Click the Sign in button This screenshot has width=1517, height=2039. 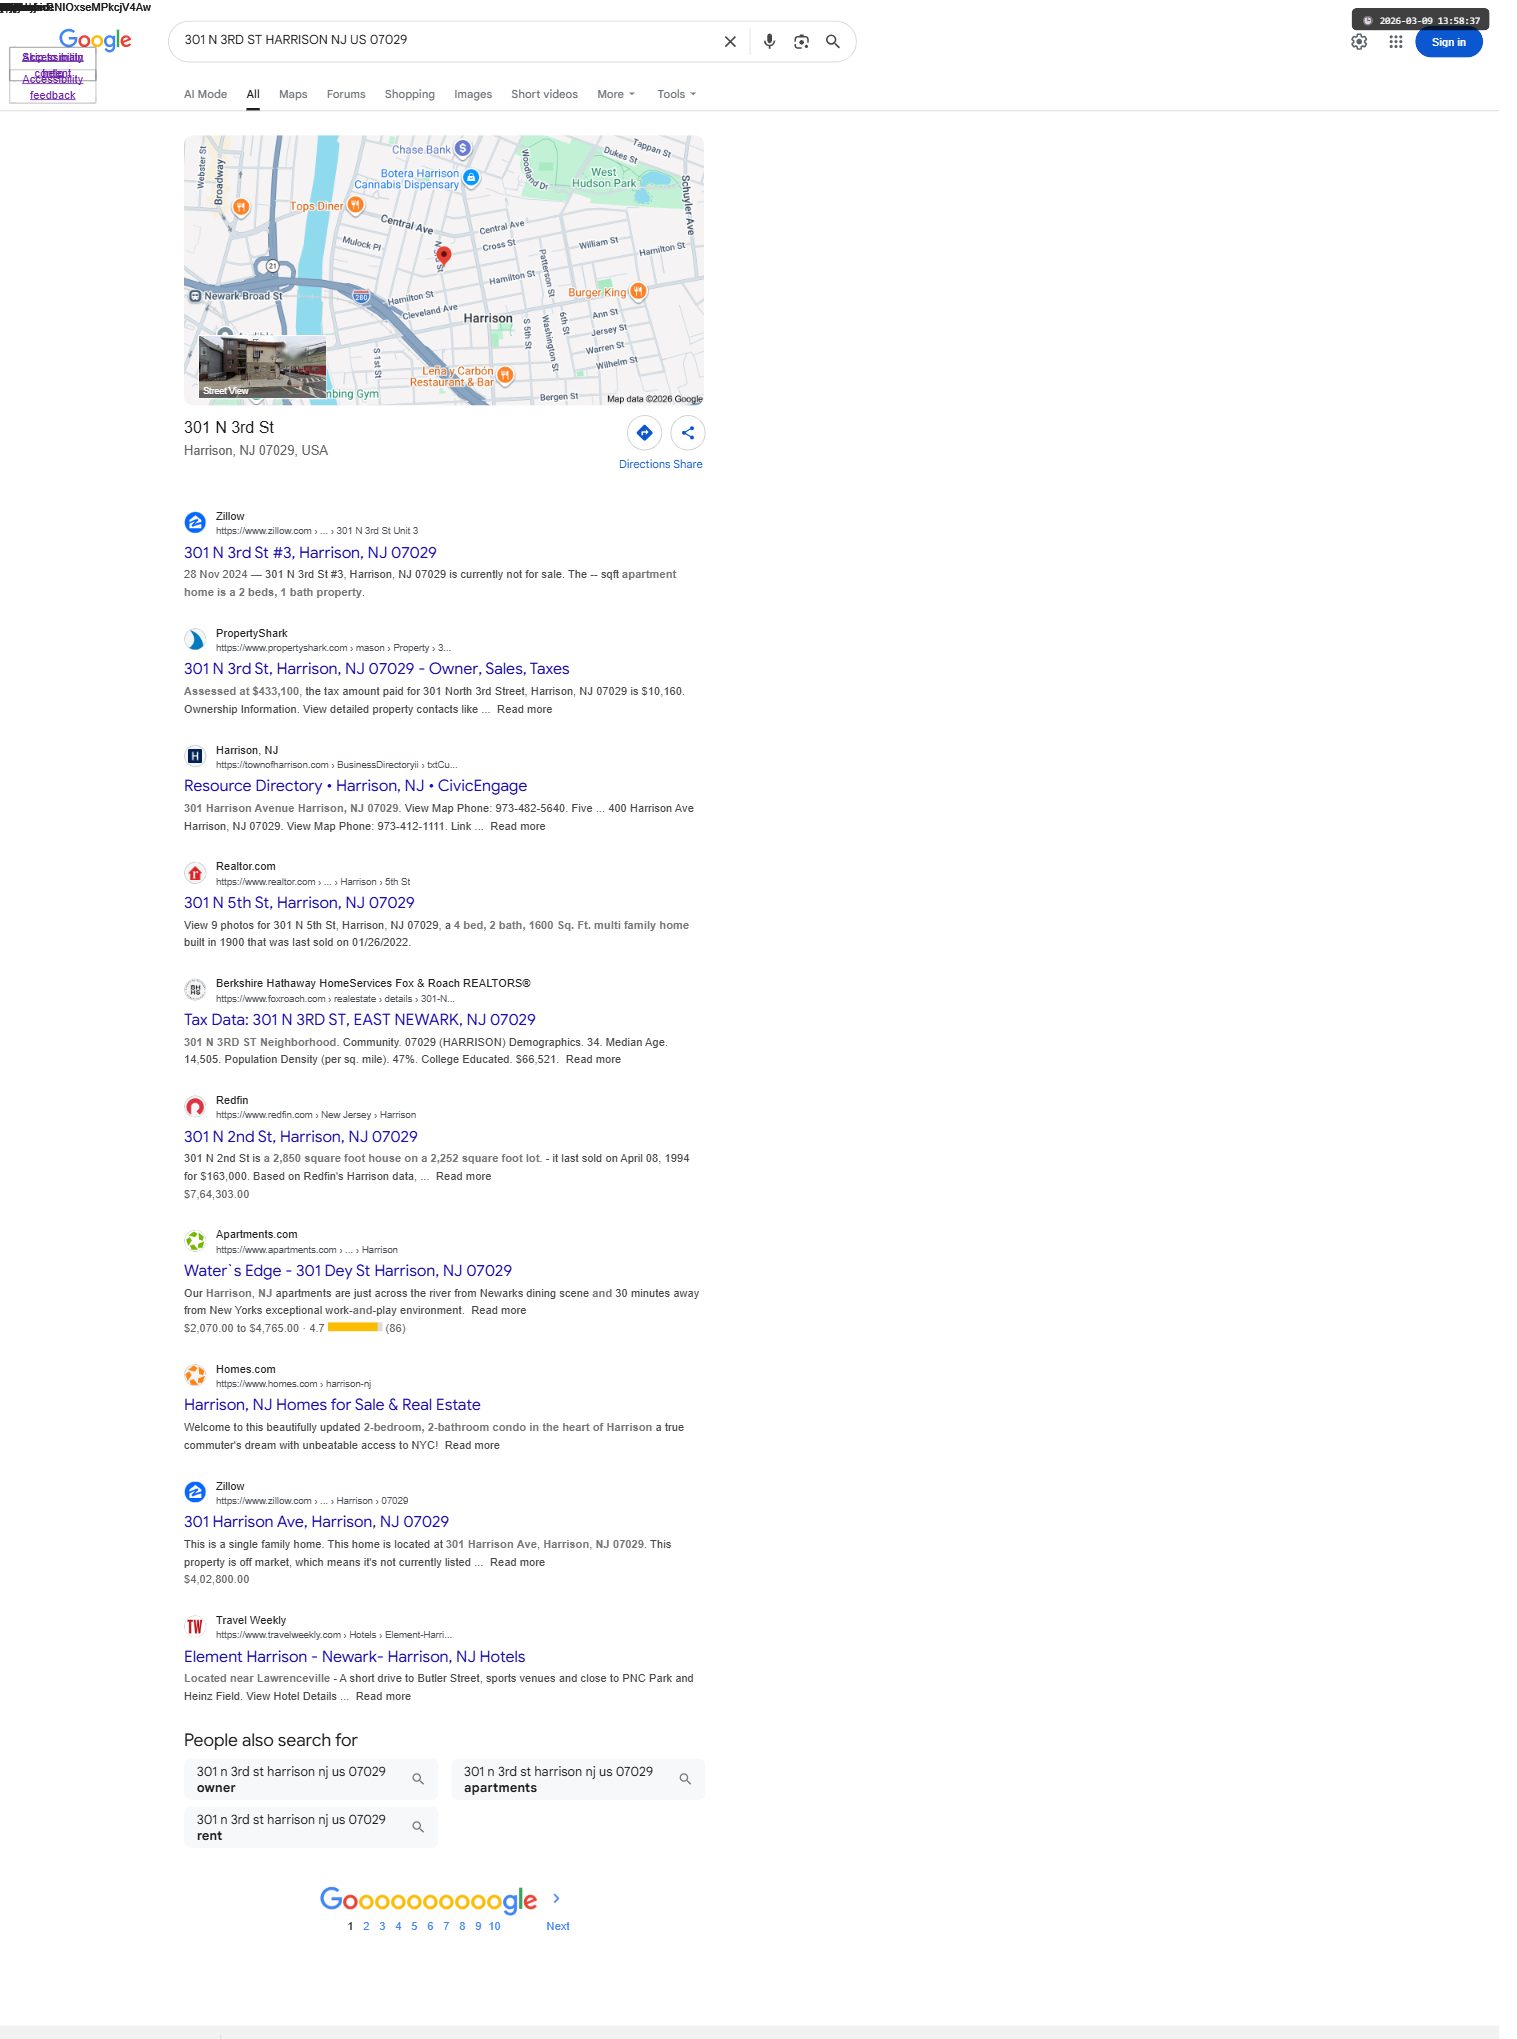pos(1448,42)
